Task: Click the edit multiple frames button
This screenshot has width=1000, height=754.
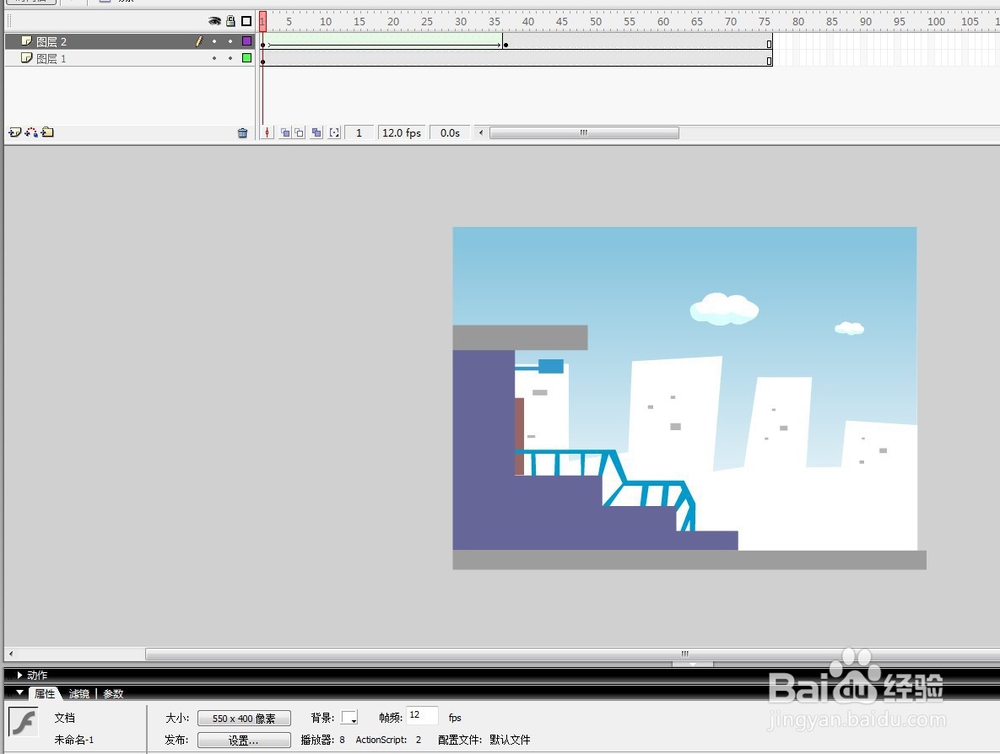Action: [x=316, y=133]
